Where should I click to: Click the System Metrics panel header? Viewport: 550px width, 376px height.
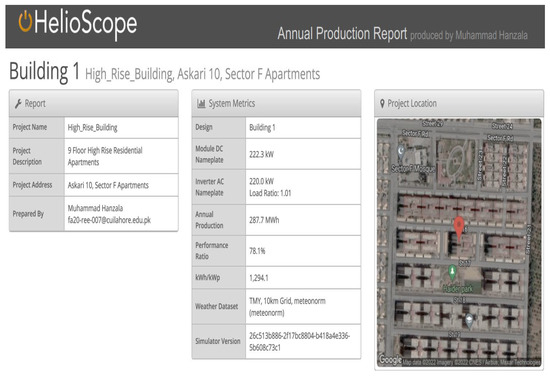click(x=276, y=103)
